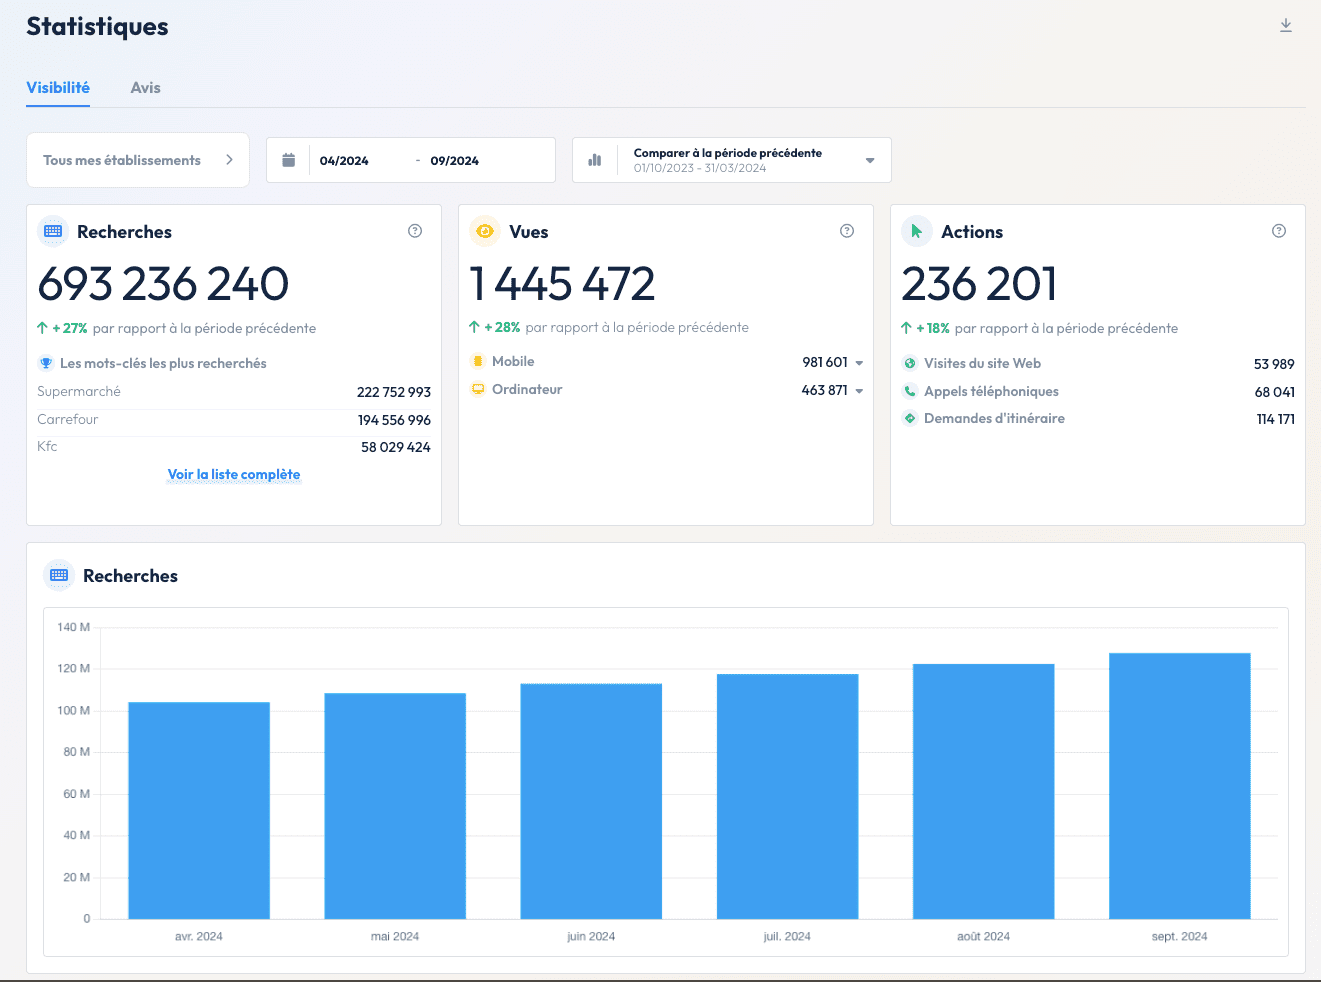Click the value 58 029 424
Screen dimensions: 1321x982
pyautogui.click(x=396, y=447)
